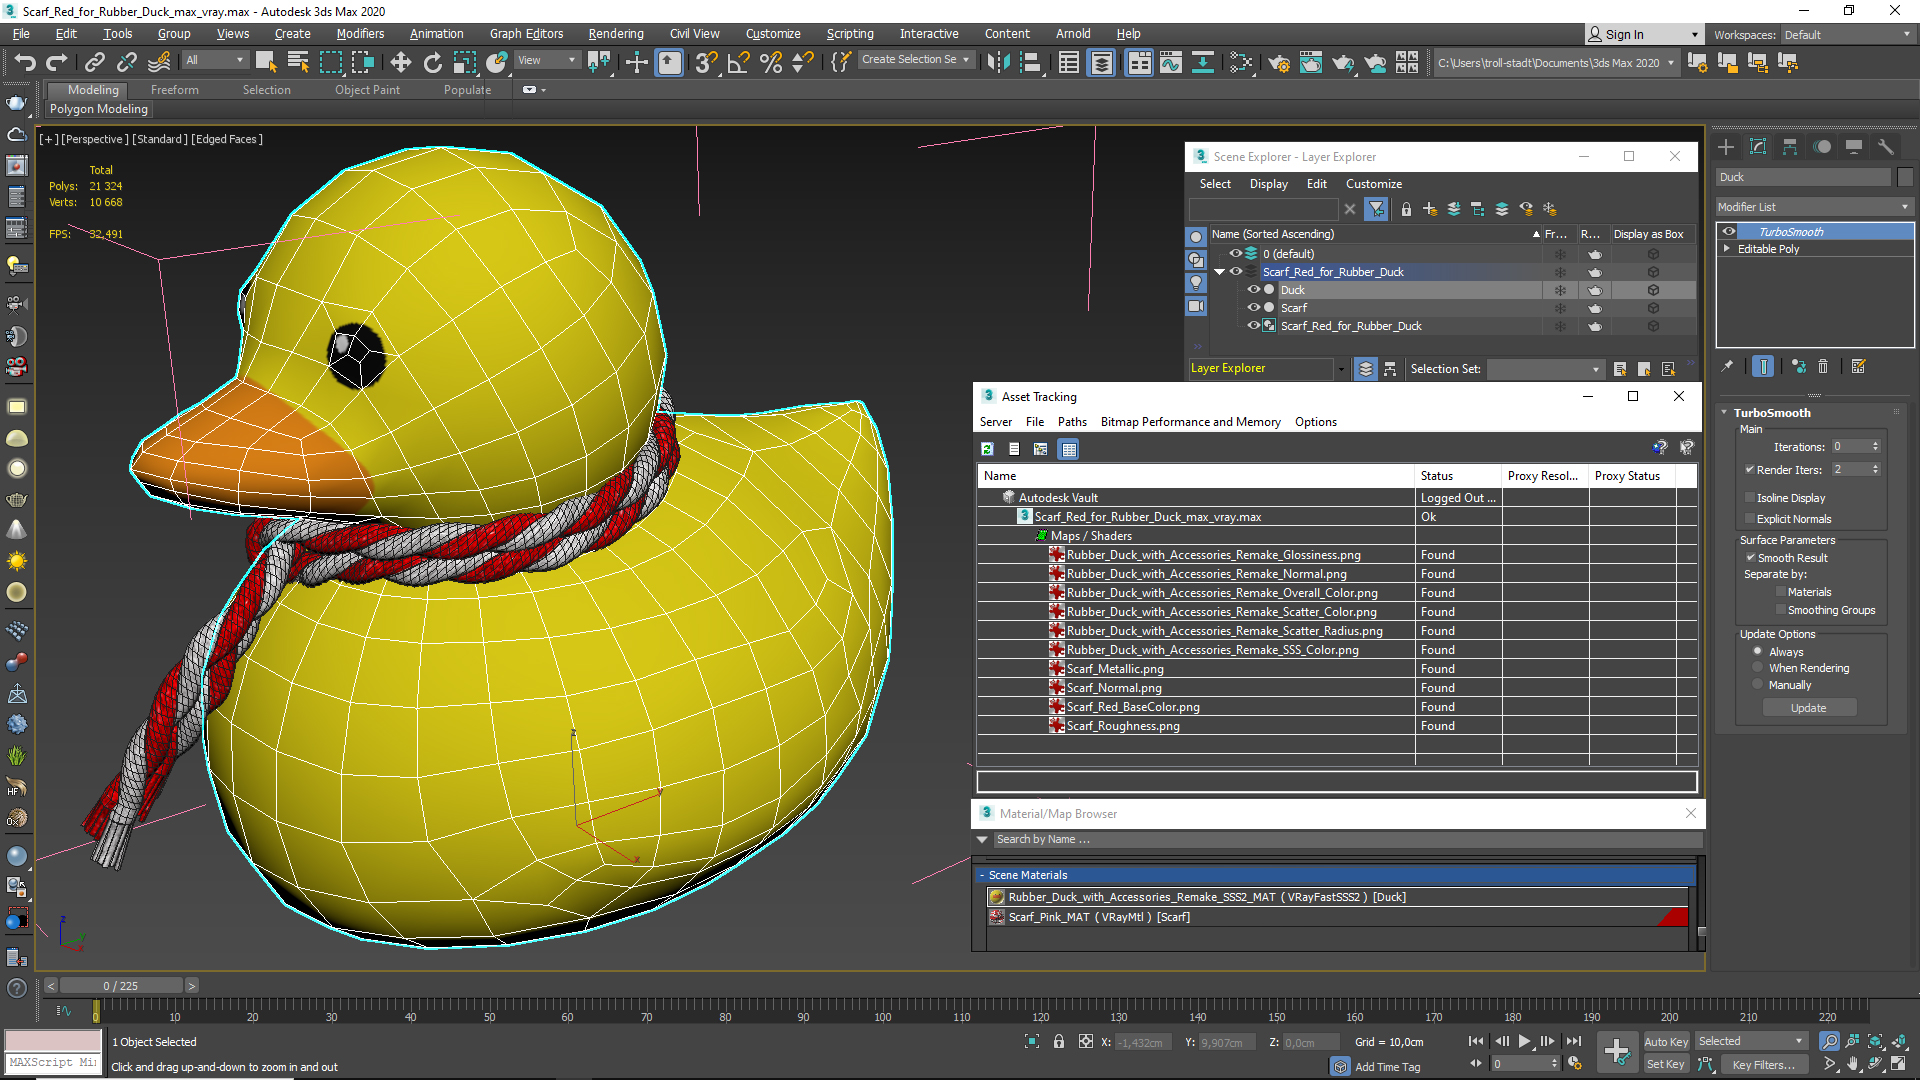Select When Rendering update option
1920x1080 pixels.
click(1757, 667)
